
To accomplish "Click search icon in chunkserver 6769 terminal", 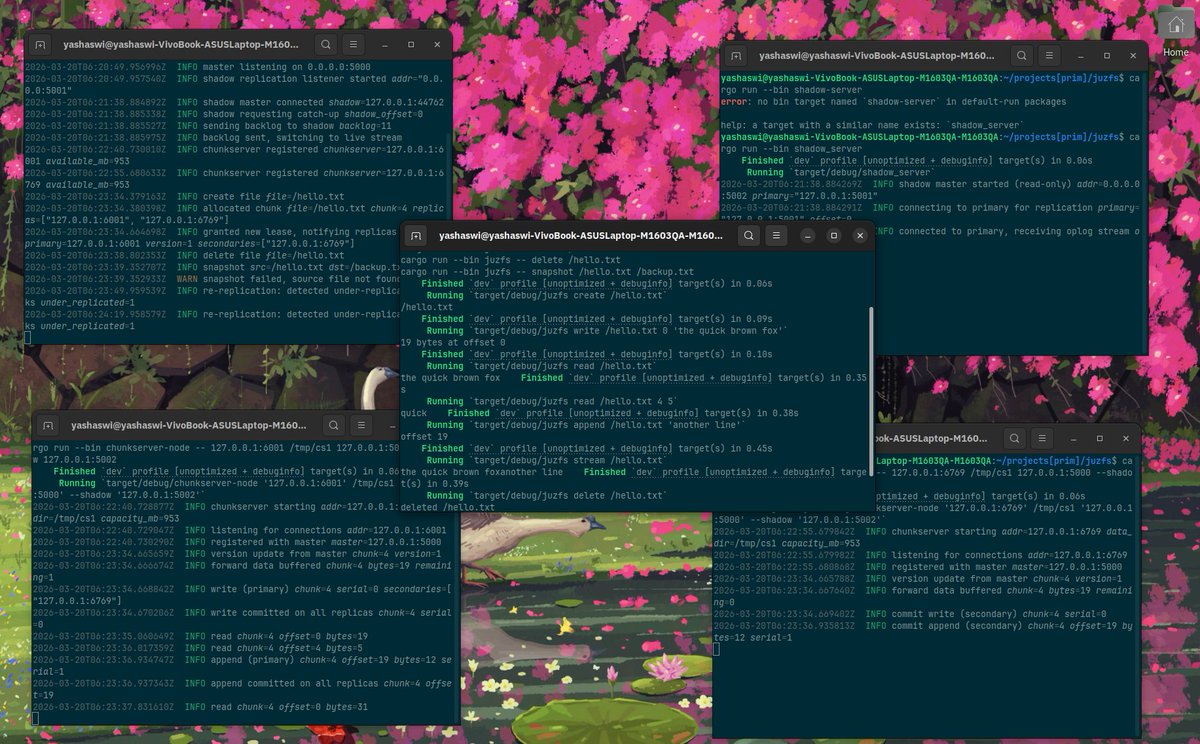I will pos(1014,438).
